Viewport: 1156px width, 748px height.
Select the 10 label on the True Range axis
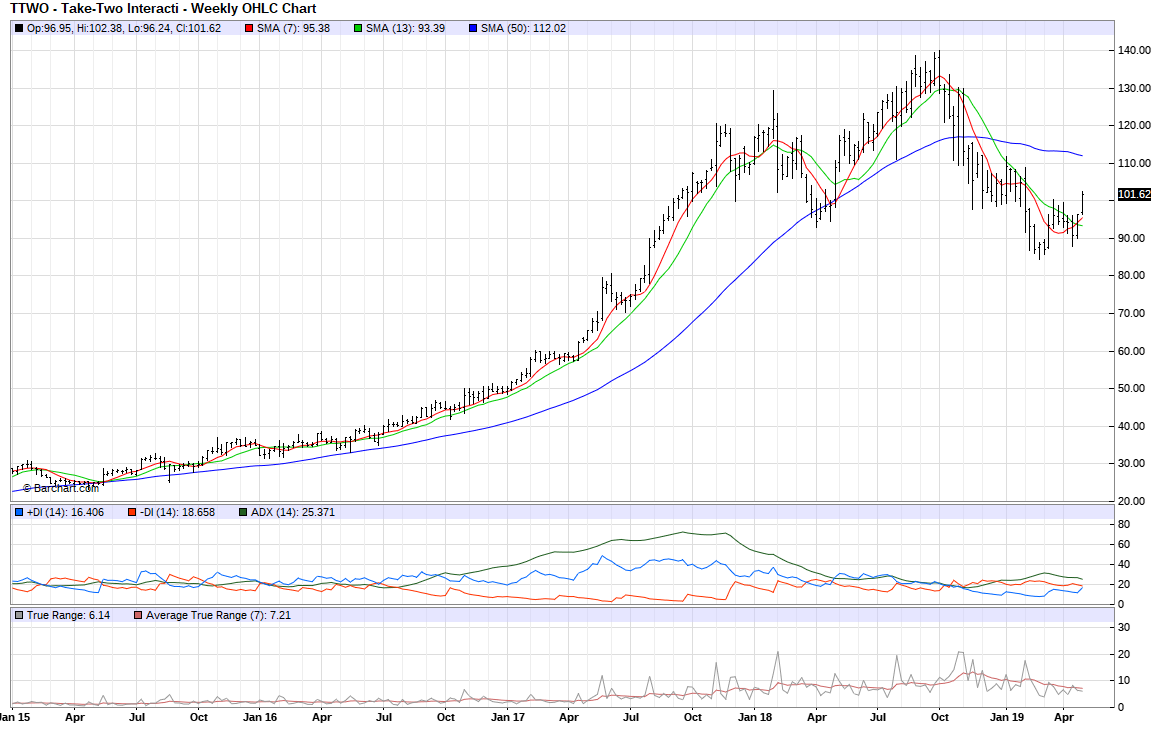(x=1124, y=681)
